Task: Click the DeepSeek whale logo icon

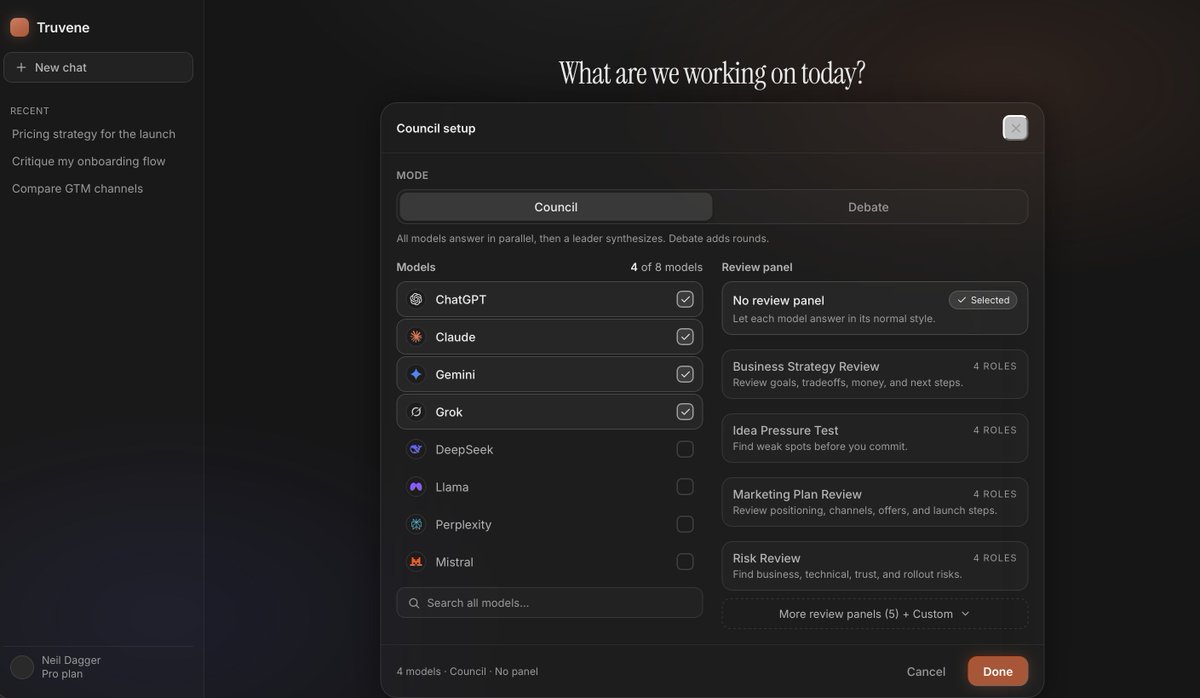Action: [x=416, y=449]
